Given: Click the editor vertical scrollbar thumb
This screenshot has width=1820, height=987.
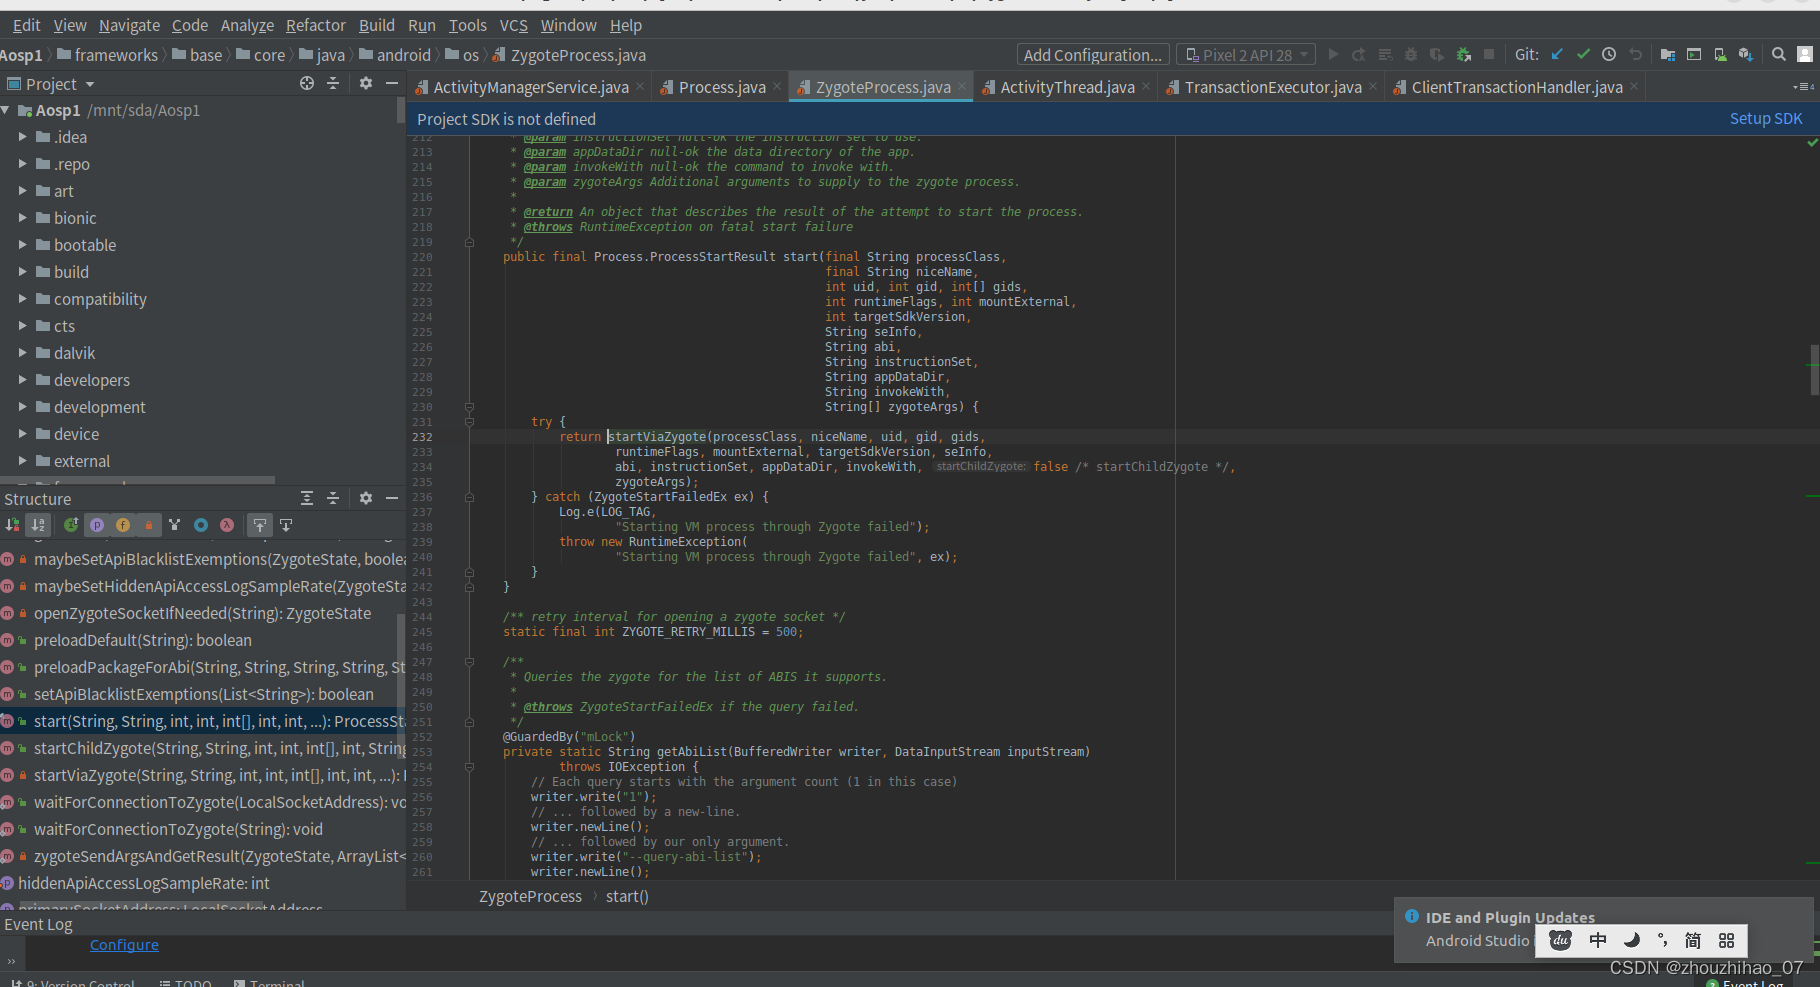Looking at the screenshot, I should pyautogui.click(x=1814, y=370).
